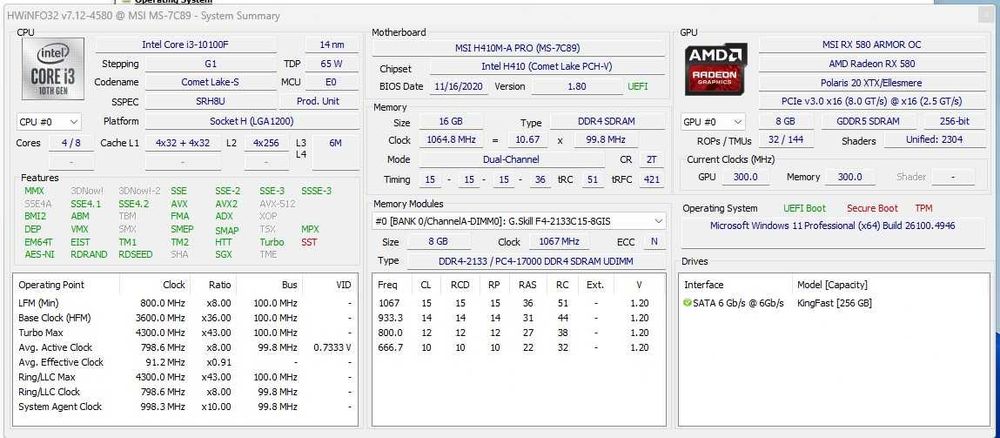1000x438 pixels.
Task: Select Platform value Socket H (LGA1200)
Action: (x=251, y=121)
